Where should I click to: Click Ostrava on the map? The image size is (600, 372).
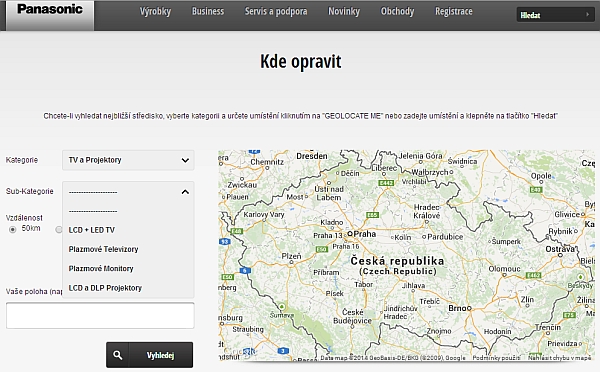pyautogui.click(x=560, y=249)
